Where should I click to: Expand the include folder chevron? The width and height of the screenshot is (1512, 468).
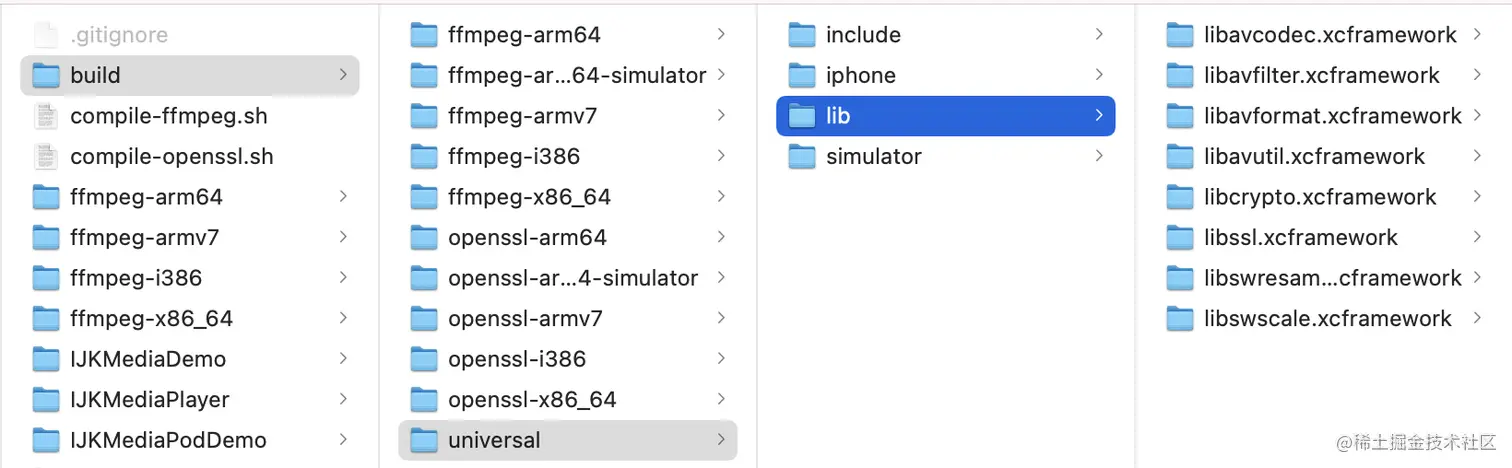pos(1099,35)
